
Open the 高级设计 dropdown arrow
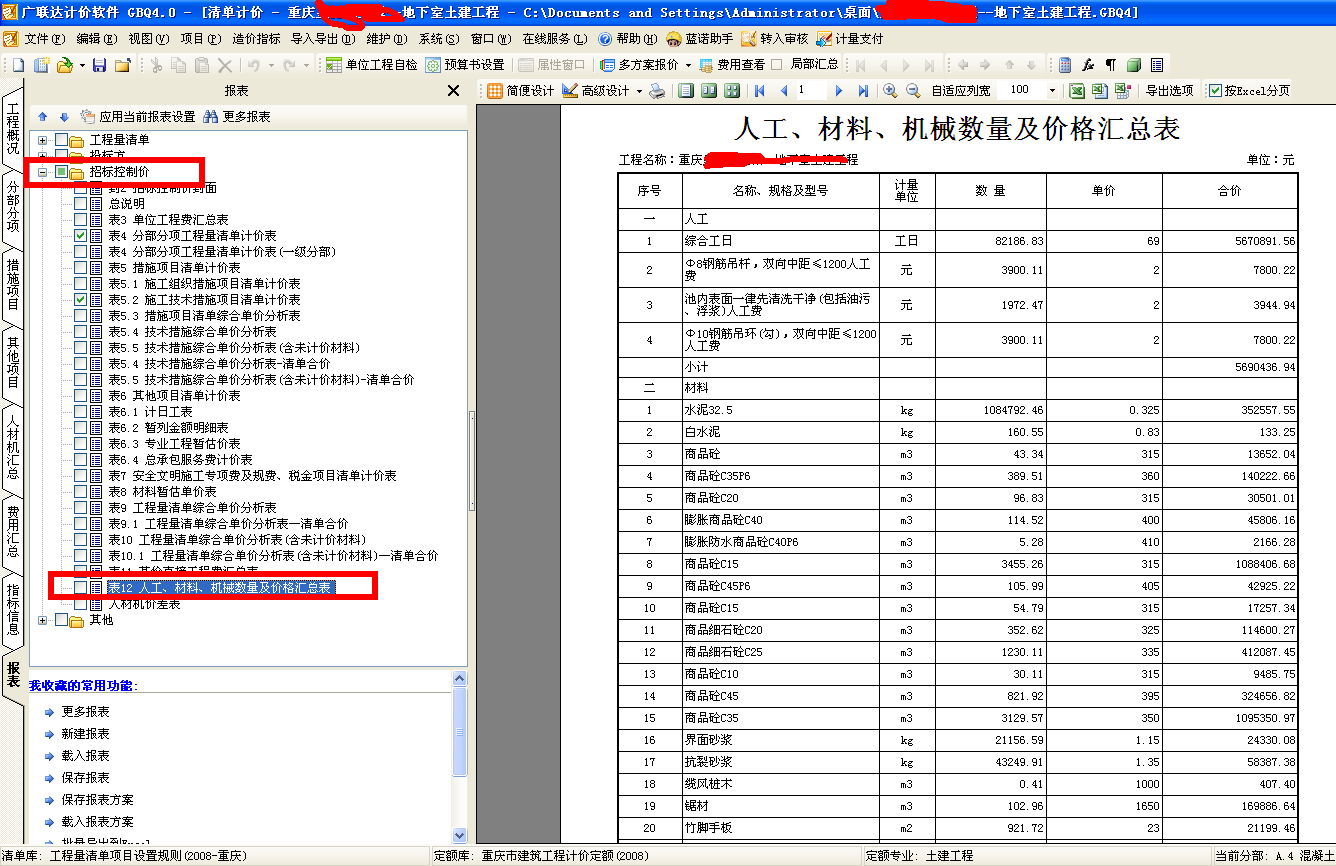coord(638,90)
